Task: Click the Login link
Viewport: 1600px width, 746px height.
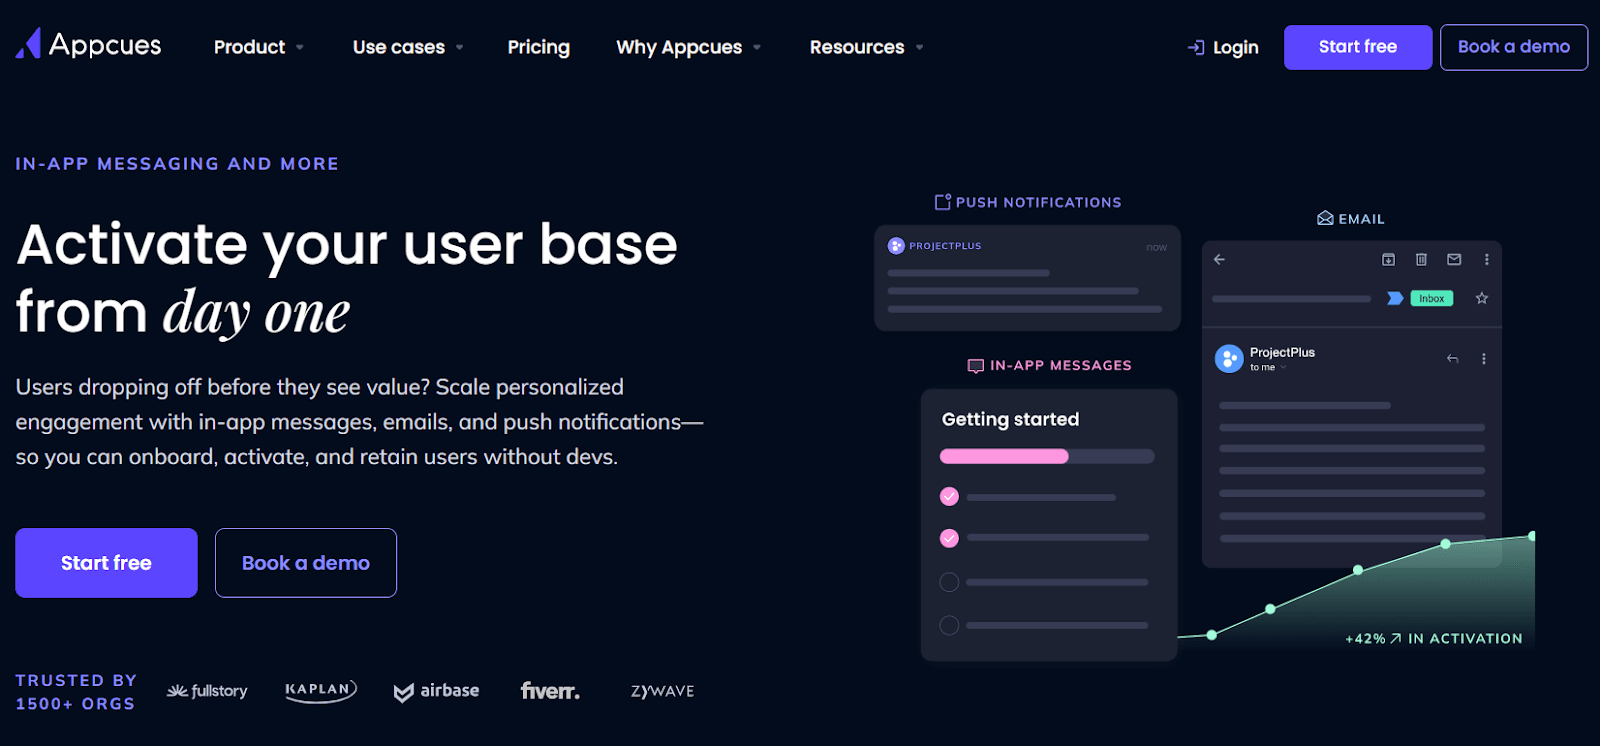Action: point(1223,47)
